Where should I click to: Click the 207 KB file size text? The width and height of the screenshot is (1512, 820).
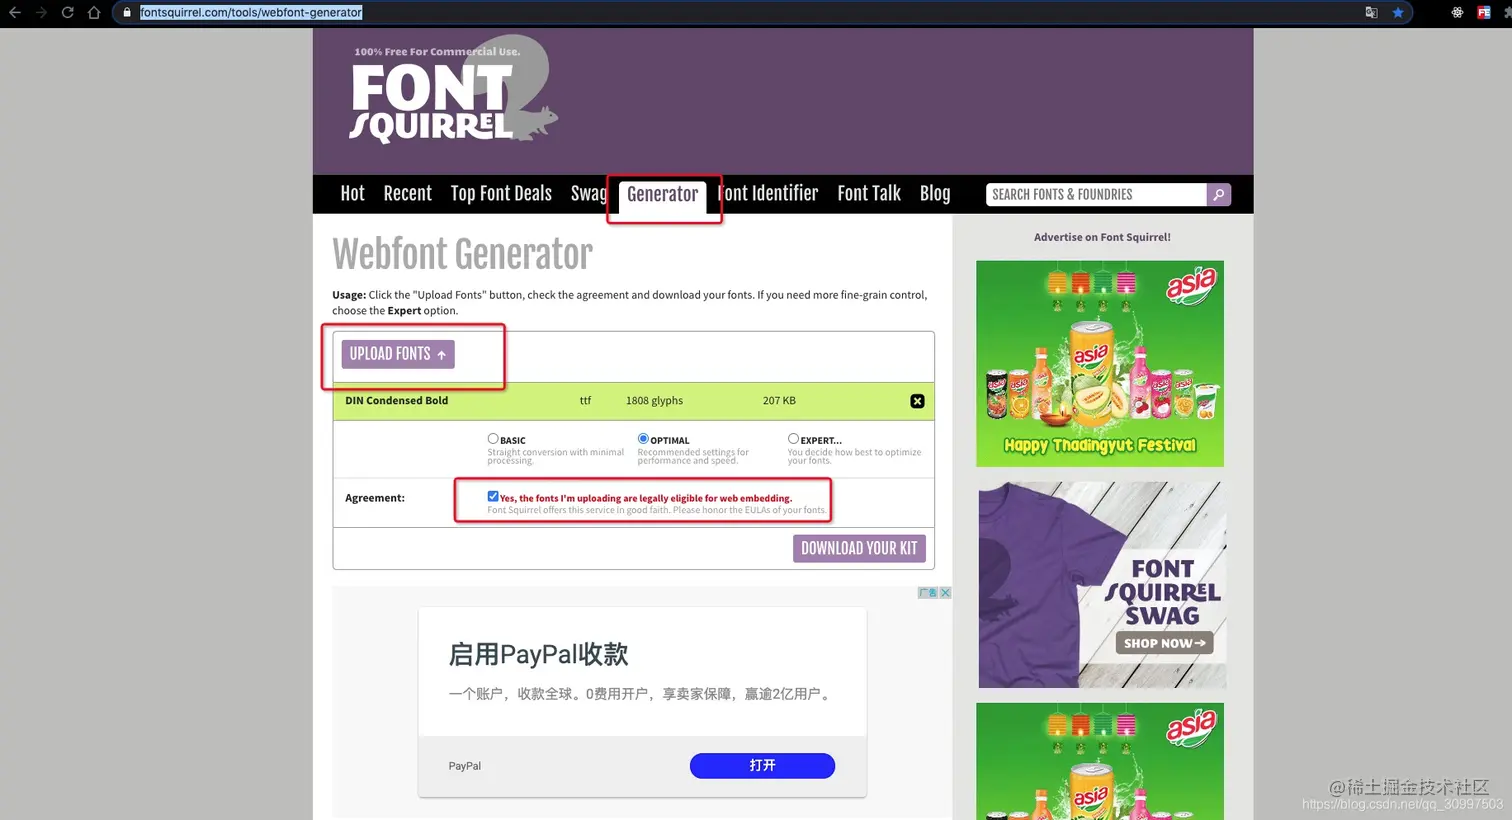(779, 401)
